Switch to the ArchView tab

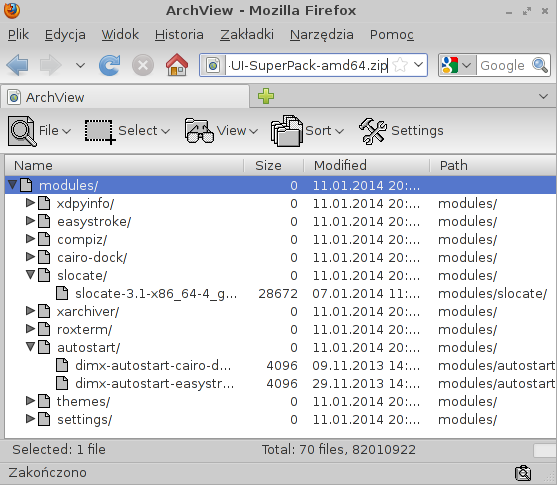pos(125,97)
